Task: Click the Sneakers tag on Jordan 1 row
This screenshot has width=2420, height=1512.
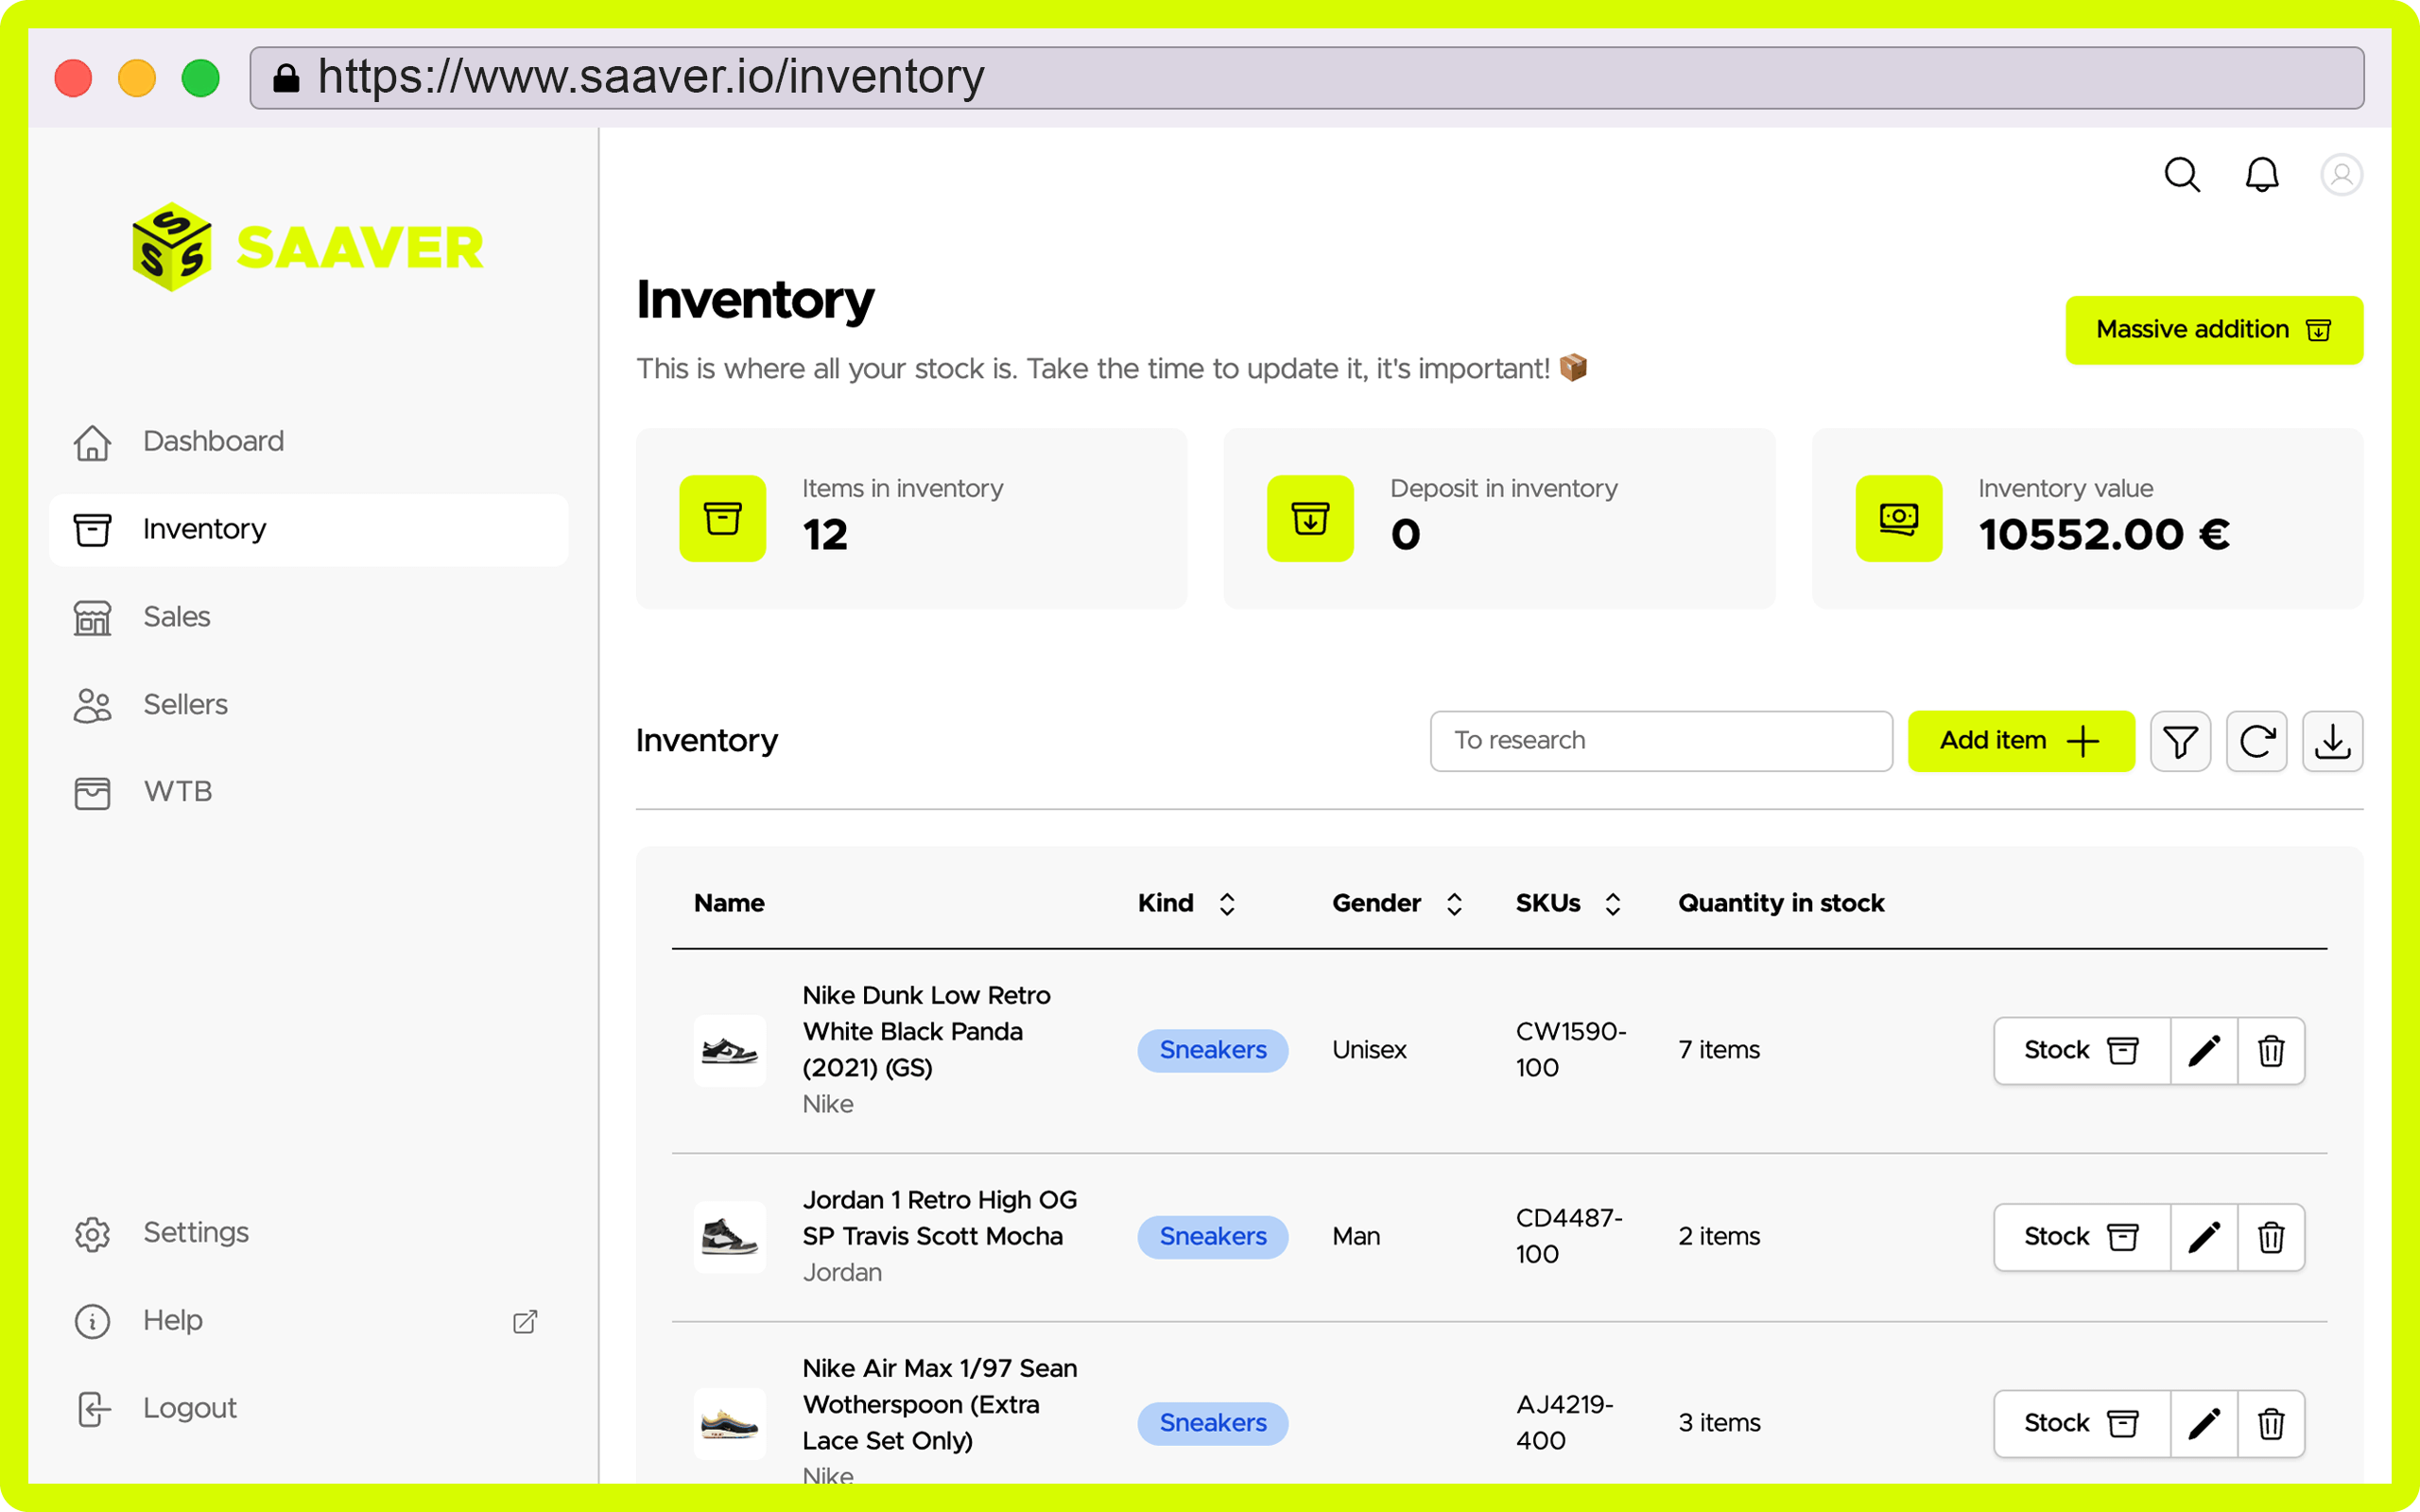Action: [1212, 1237]
